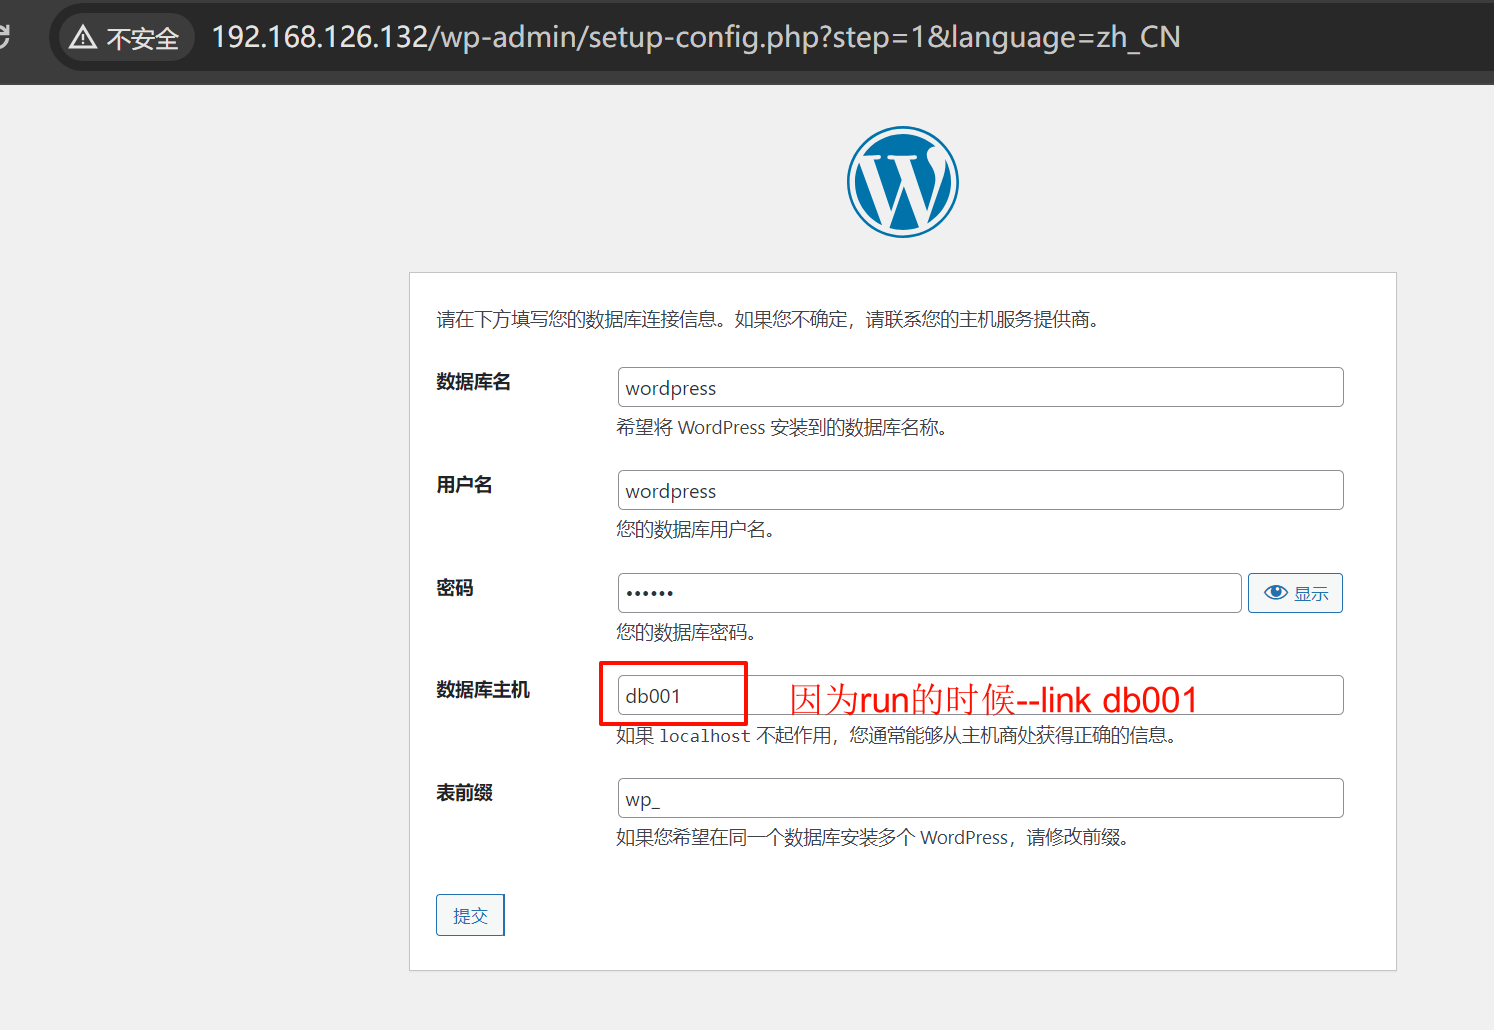This screenshot has height=1030, width=1494.
Task: Click the browser address bar URL
Action: (695, 38)
